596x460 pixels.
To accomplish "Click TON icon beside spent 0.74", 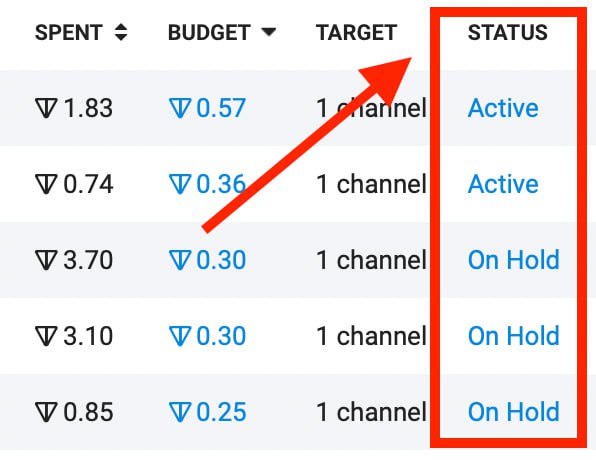I will (46, 184).
